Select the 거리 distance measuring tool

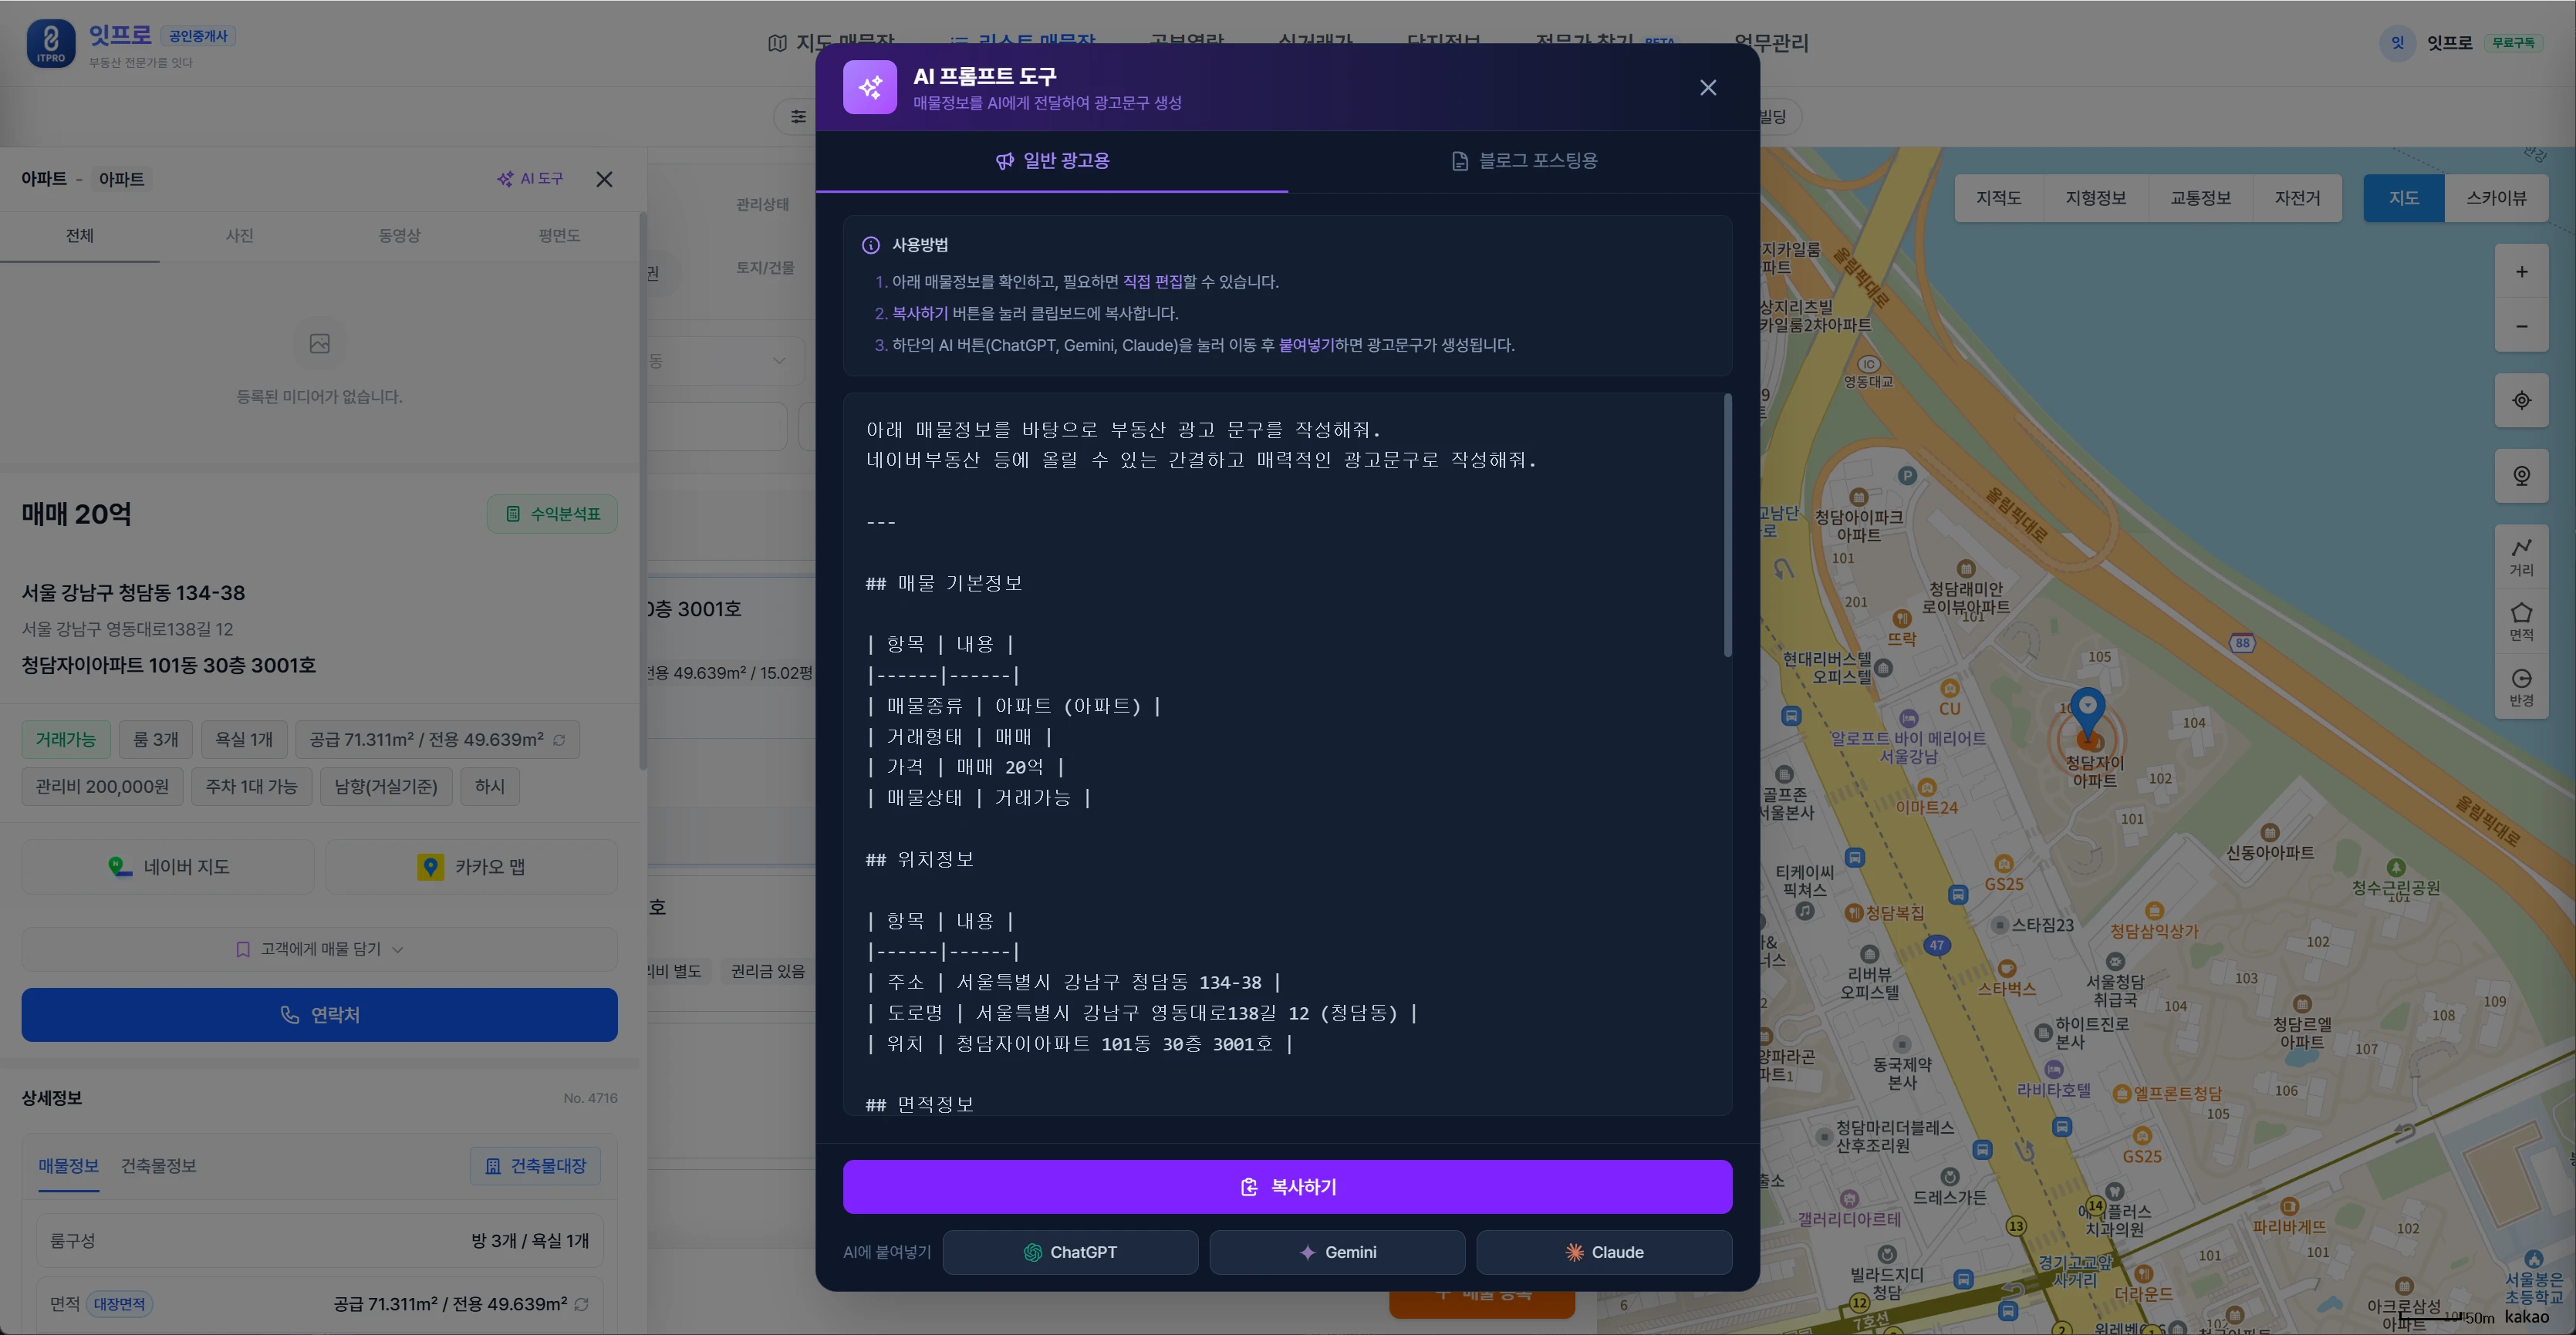[2522, 557]
